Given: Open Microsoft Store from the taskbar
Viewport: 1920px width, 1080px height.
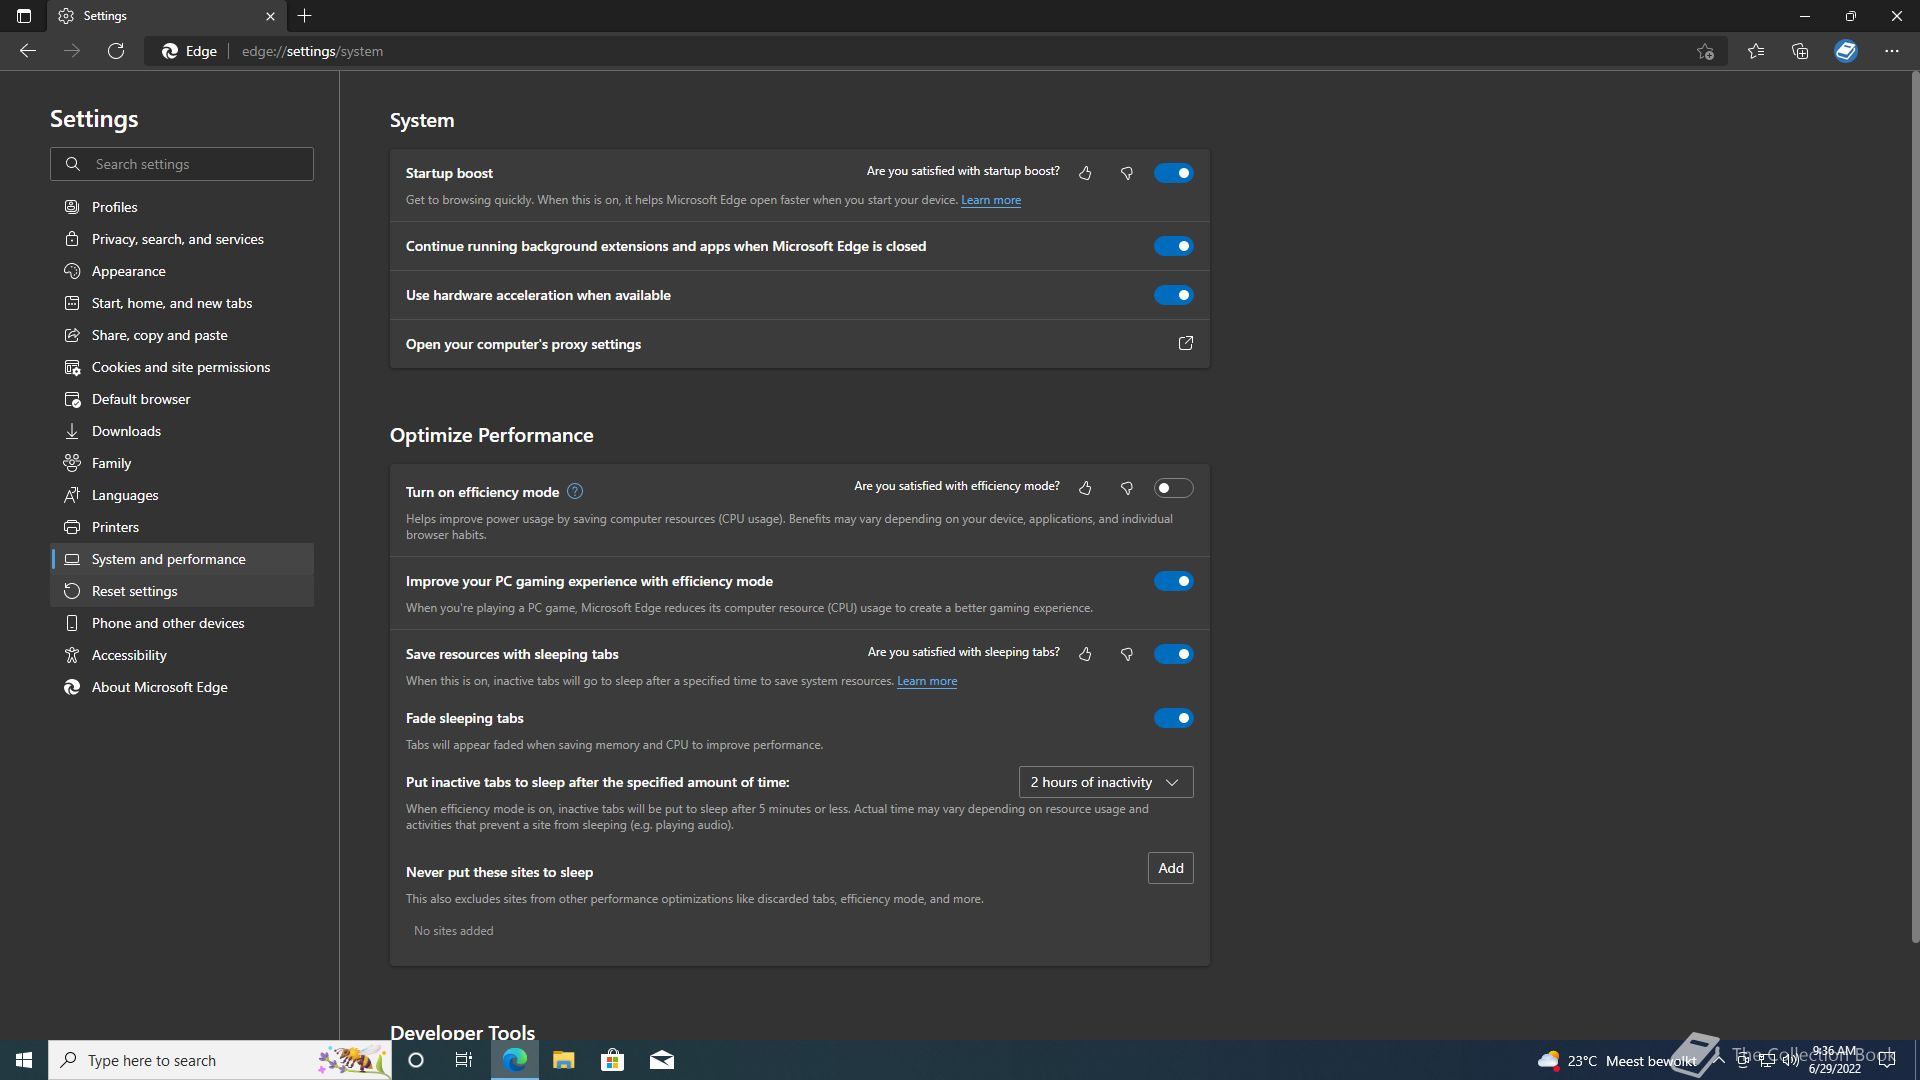Looking at the screenshot, I should [613, 1060].
